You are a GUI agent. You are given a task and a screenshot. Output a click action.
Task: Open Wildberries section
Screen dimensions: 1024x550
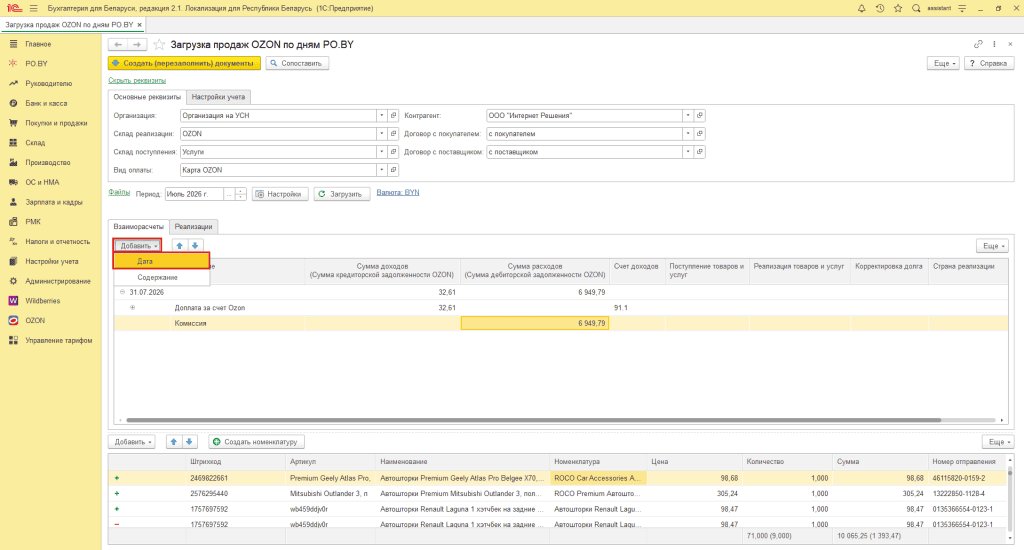point(42,300)
